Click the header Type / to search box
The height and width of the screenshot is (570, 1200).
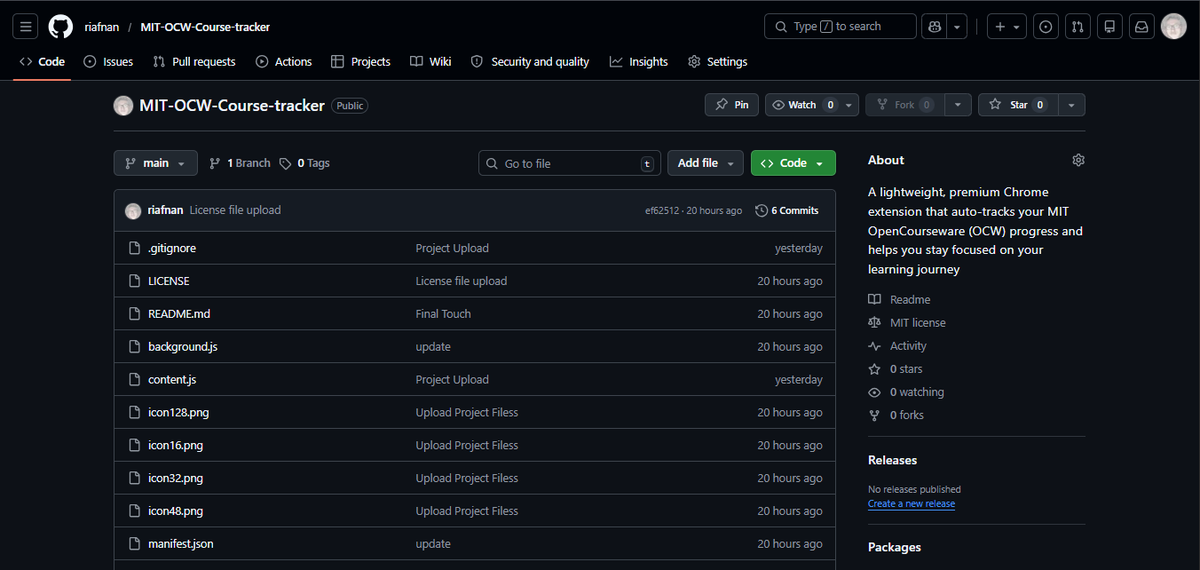tap(840, 27)
